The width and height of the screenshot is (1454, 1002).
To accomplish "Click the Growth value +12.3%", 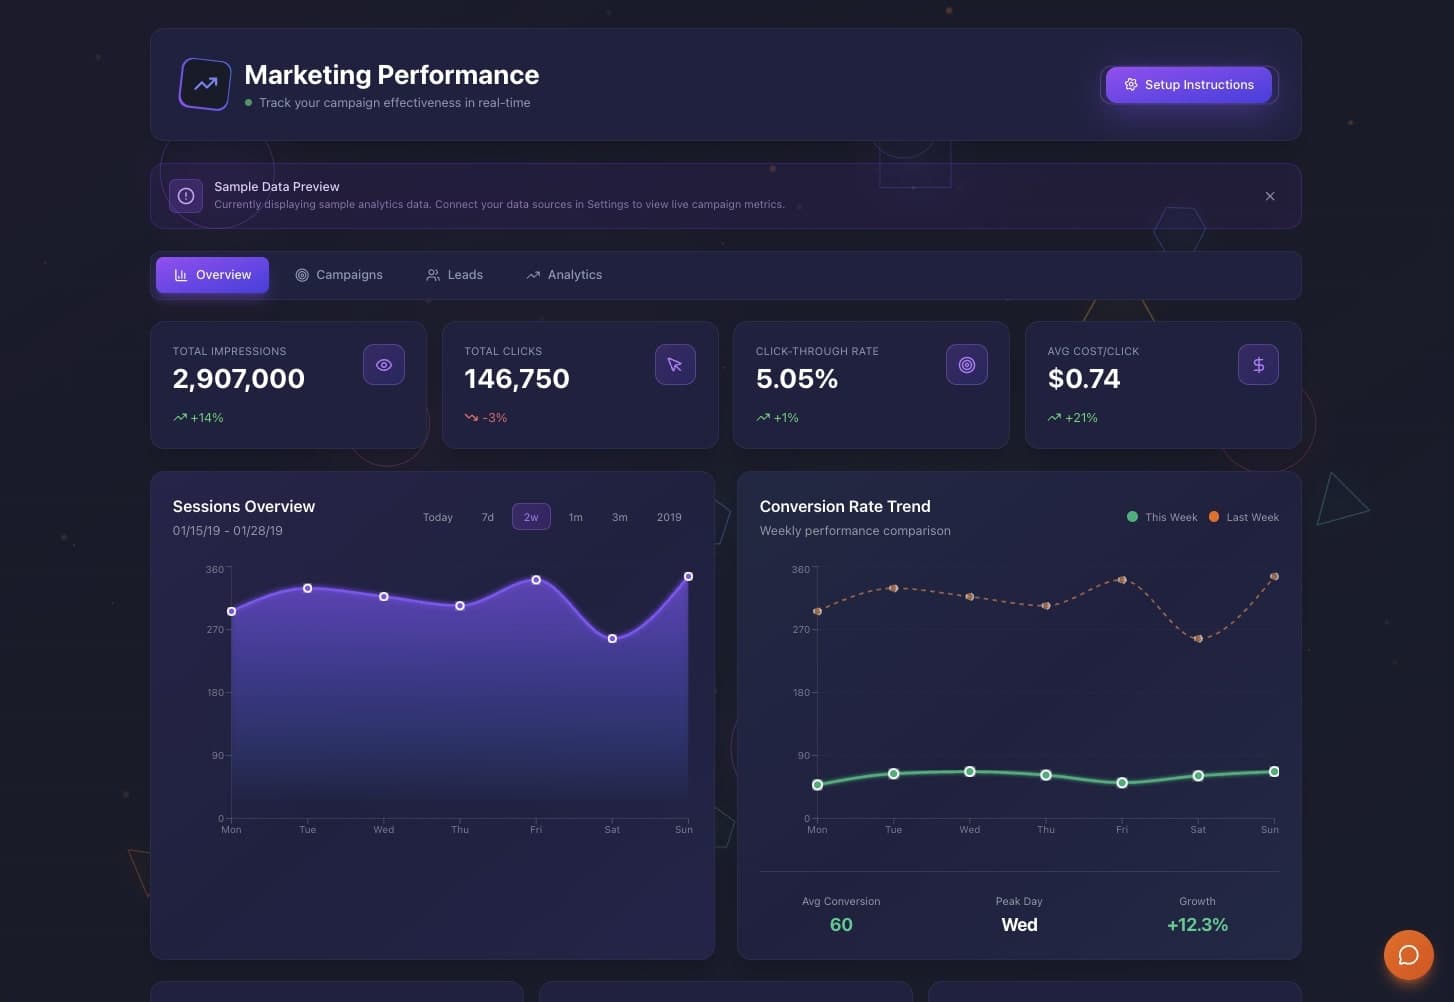I will pyautogui.click(x=1197, y=925).
